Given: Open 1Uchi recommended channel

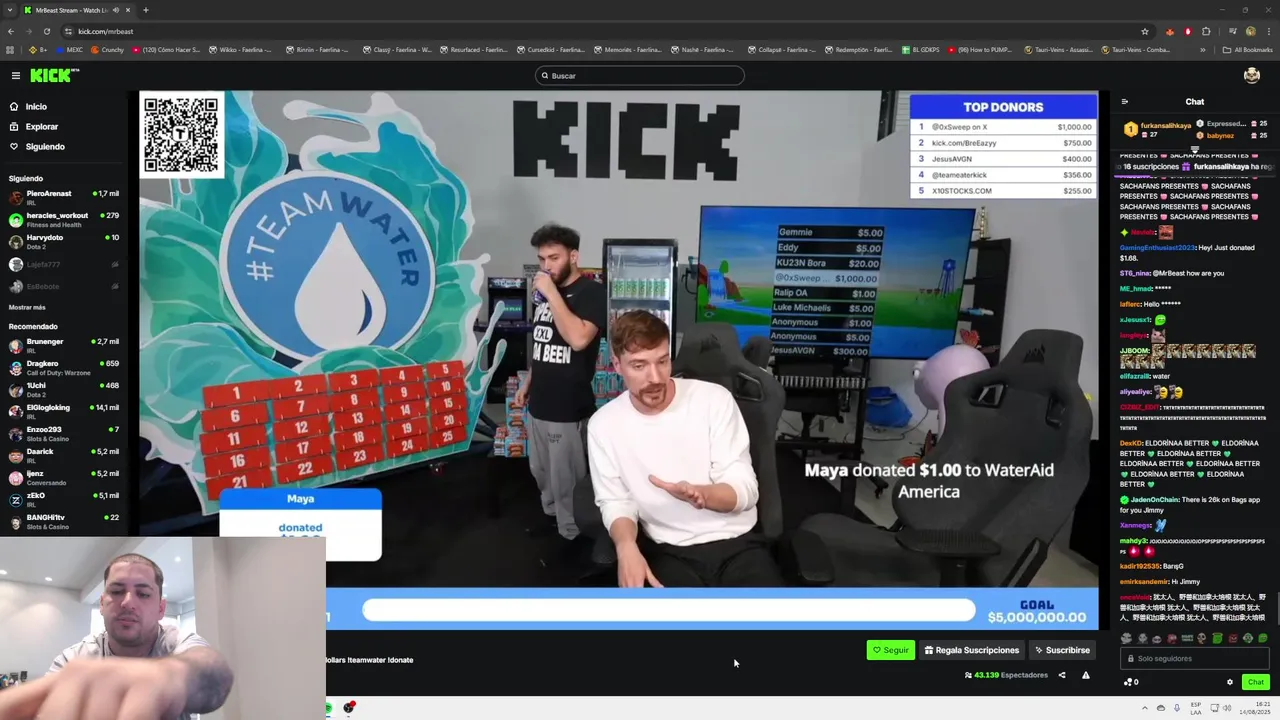Looking at the screenshot, I should pyautogui.click(x=64, y=389).
